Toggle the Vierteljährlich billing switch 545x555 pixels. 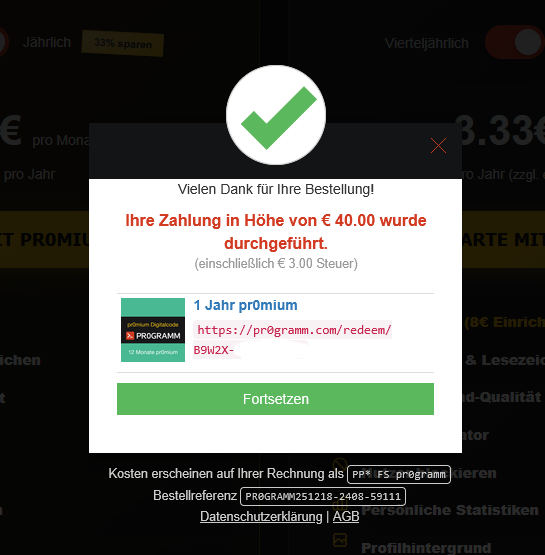click(515, 42)
